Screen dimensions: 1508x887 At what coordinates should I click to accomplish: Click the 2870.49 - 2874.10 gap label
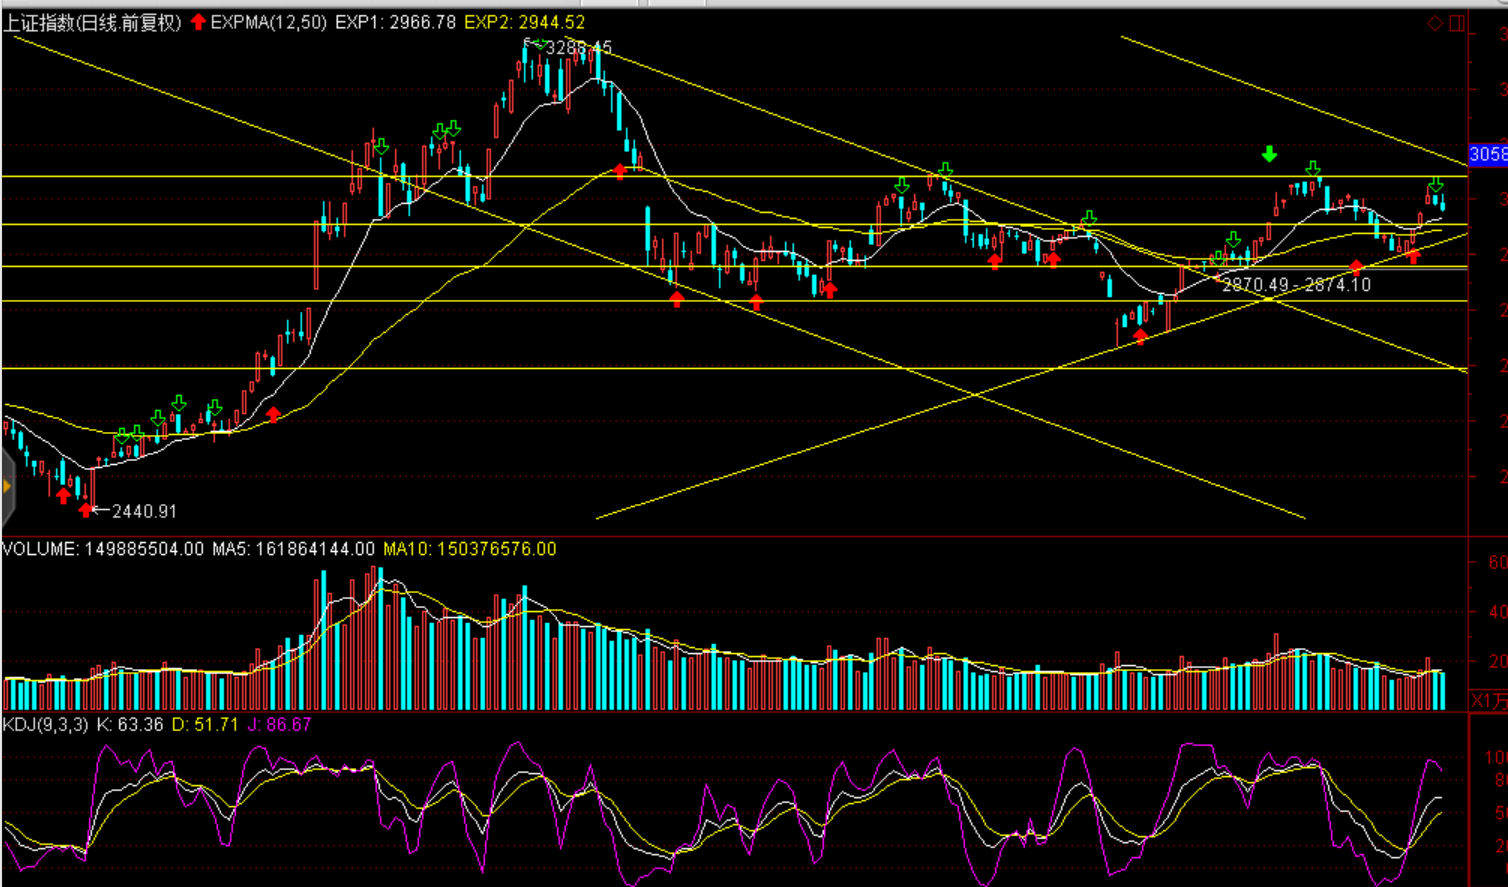[1296, 285]
